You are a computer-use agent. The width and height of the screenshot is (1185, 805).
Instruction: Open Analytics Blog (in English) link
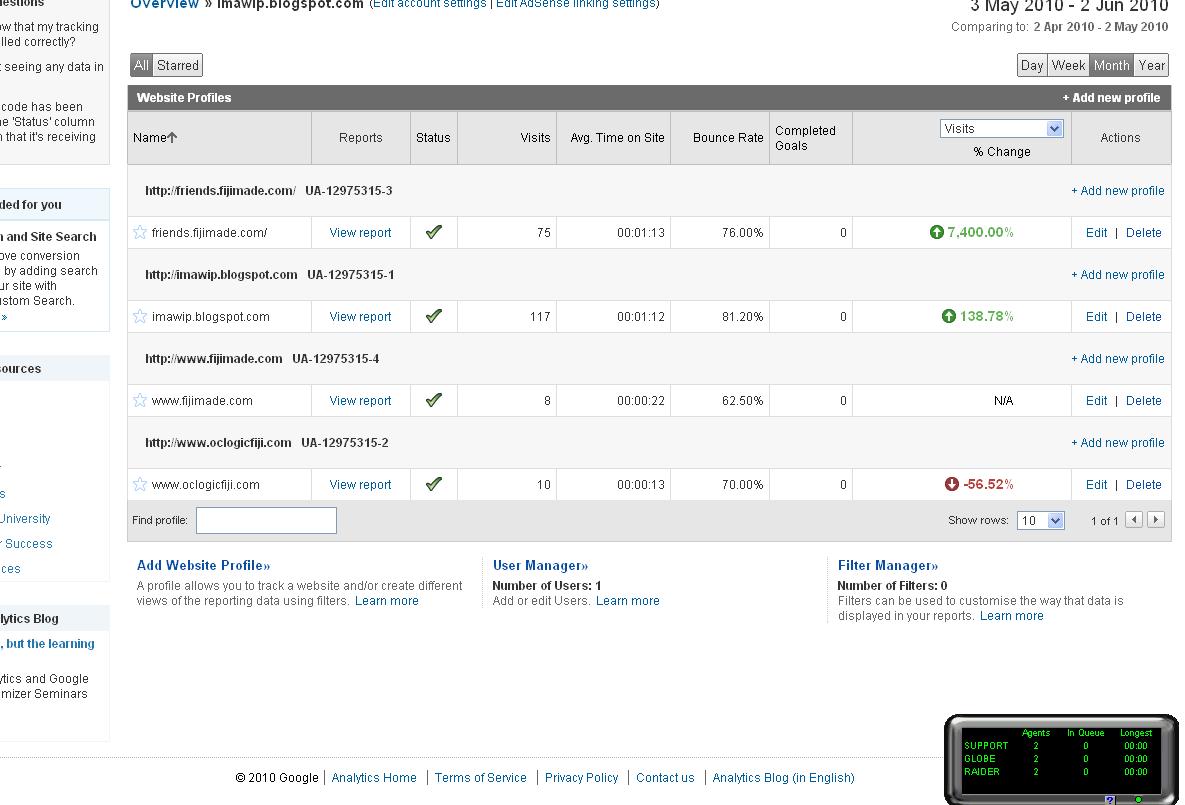click(x=783, y=778)
